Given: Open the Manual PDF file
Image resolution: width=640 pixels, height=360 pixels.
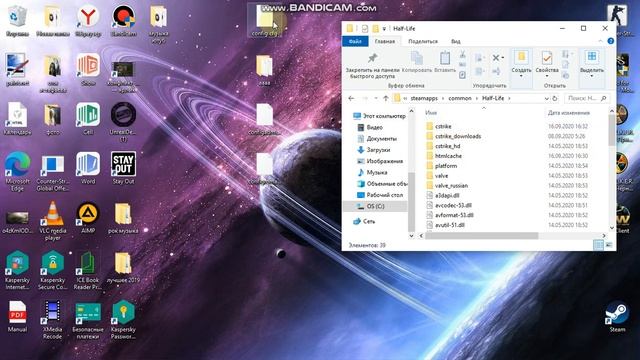Looking at the screenshot, I should [17, 316].
